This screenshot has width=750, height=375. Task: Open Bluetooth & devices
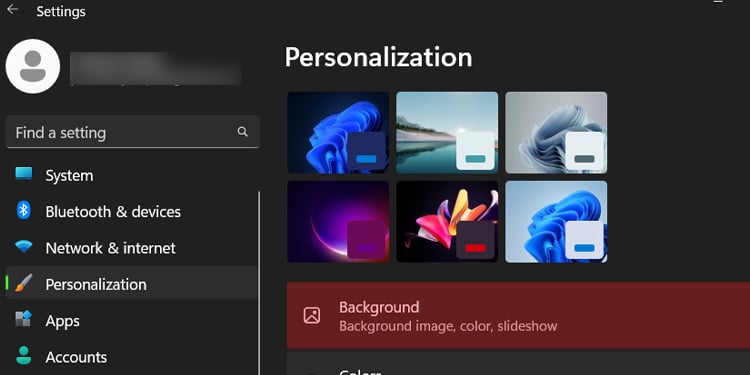click(132, 211)
